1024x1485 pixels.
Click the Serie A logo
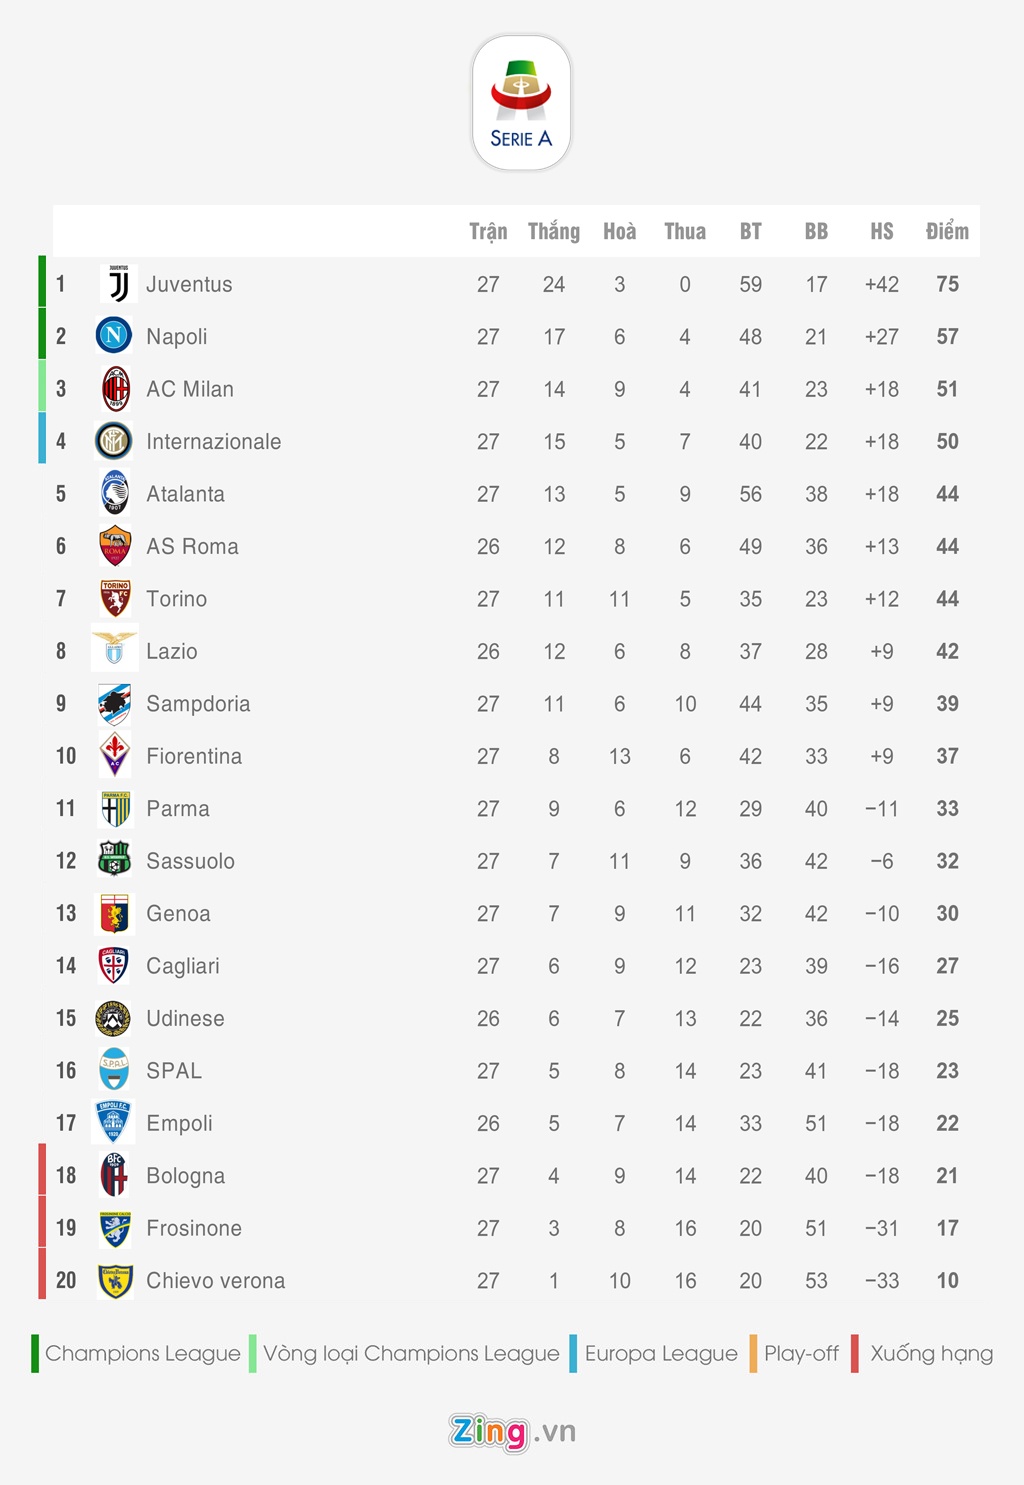pyautogui.click(x=521, y=104)
